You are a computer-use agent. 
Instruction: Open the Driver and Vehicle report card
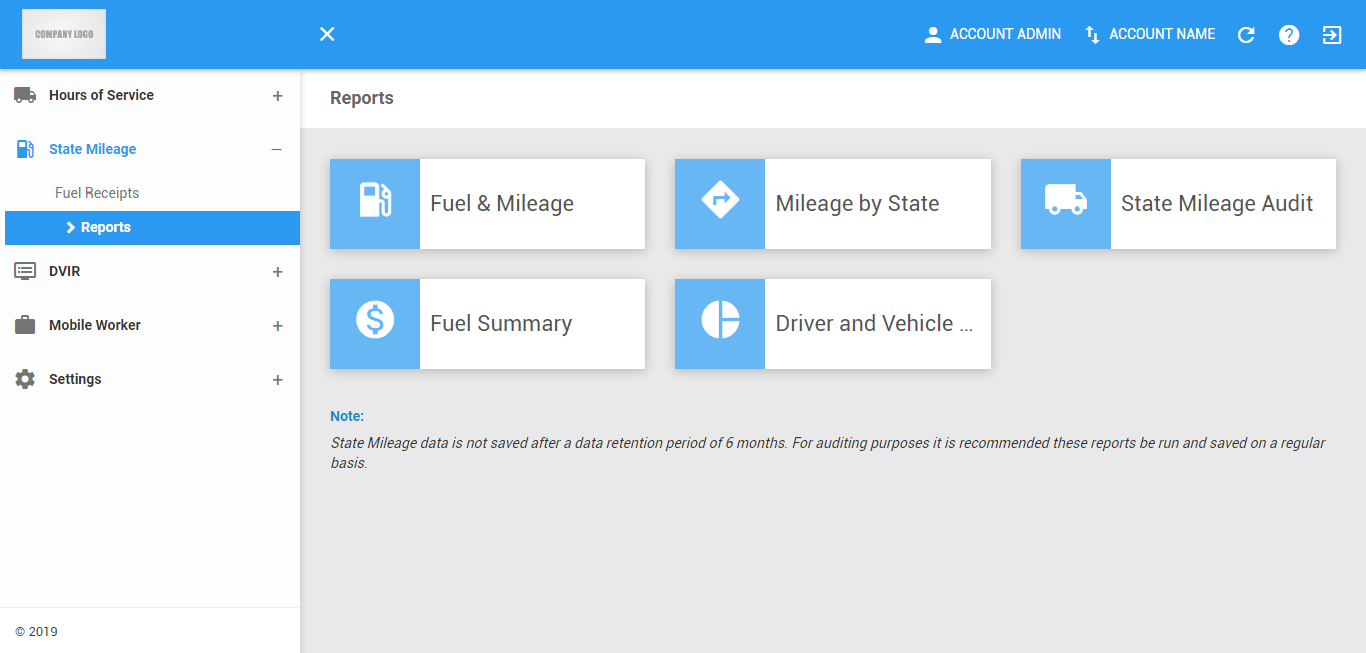pyautogui.click(x=833, y=324)
